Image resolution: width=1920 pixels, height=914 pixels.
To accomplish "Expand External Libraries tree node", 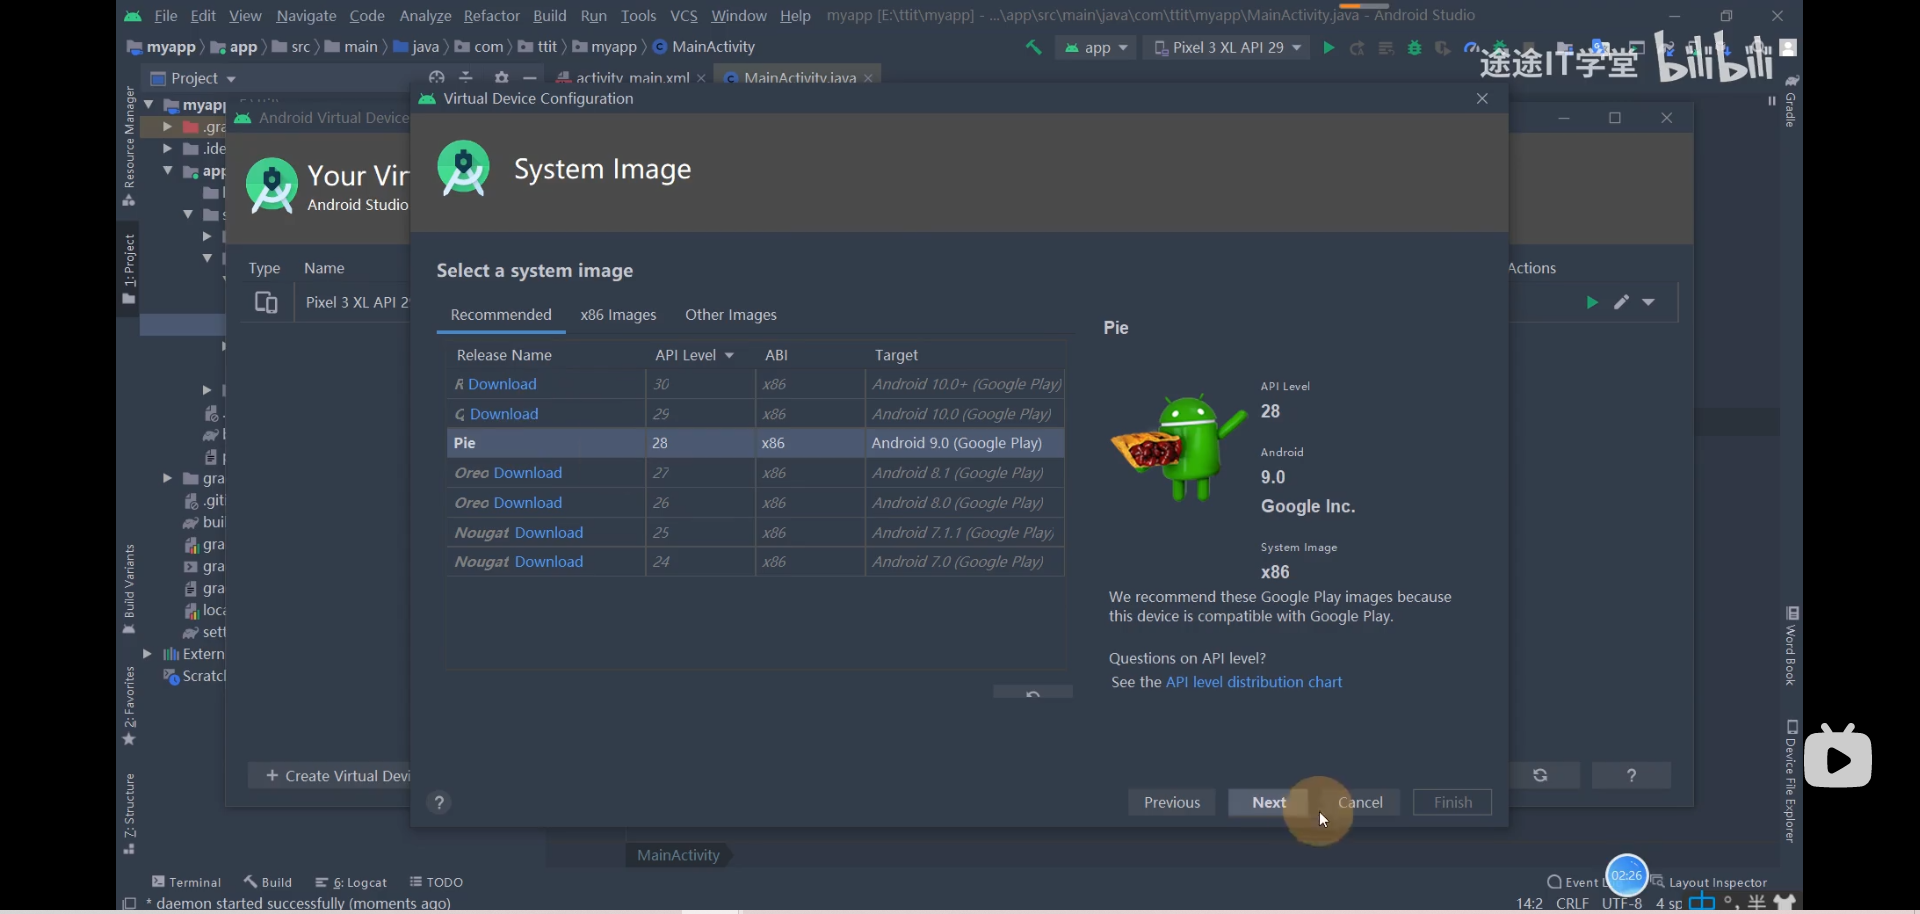I will coord(147,654).
